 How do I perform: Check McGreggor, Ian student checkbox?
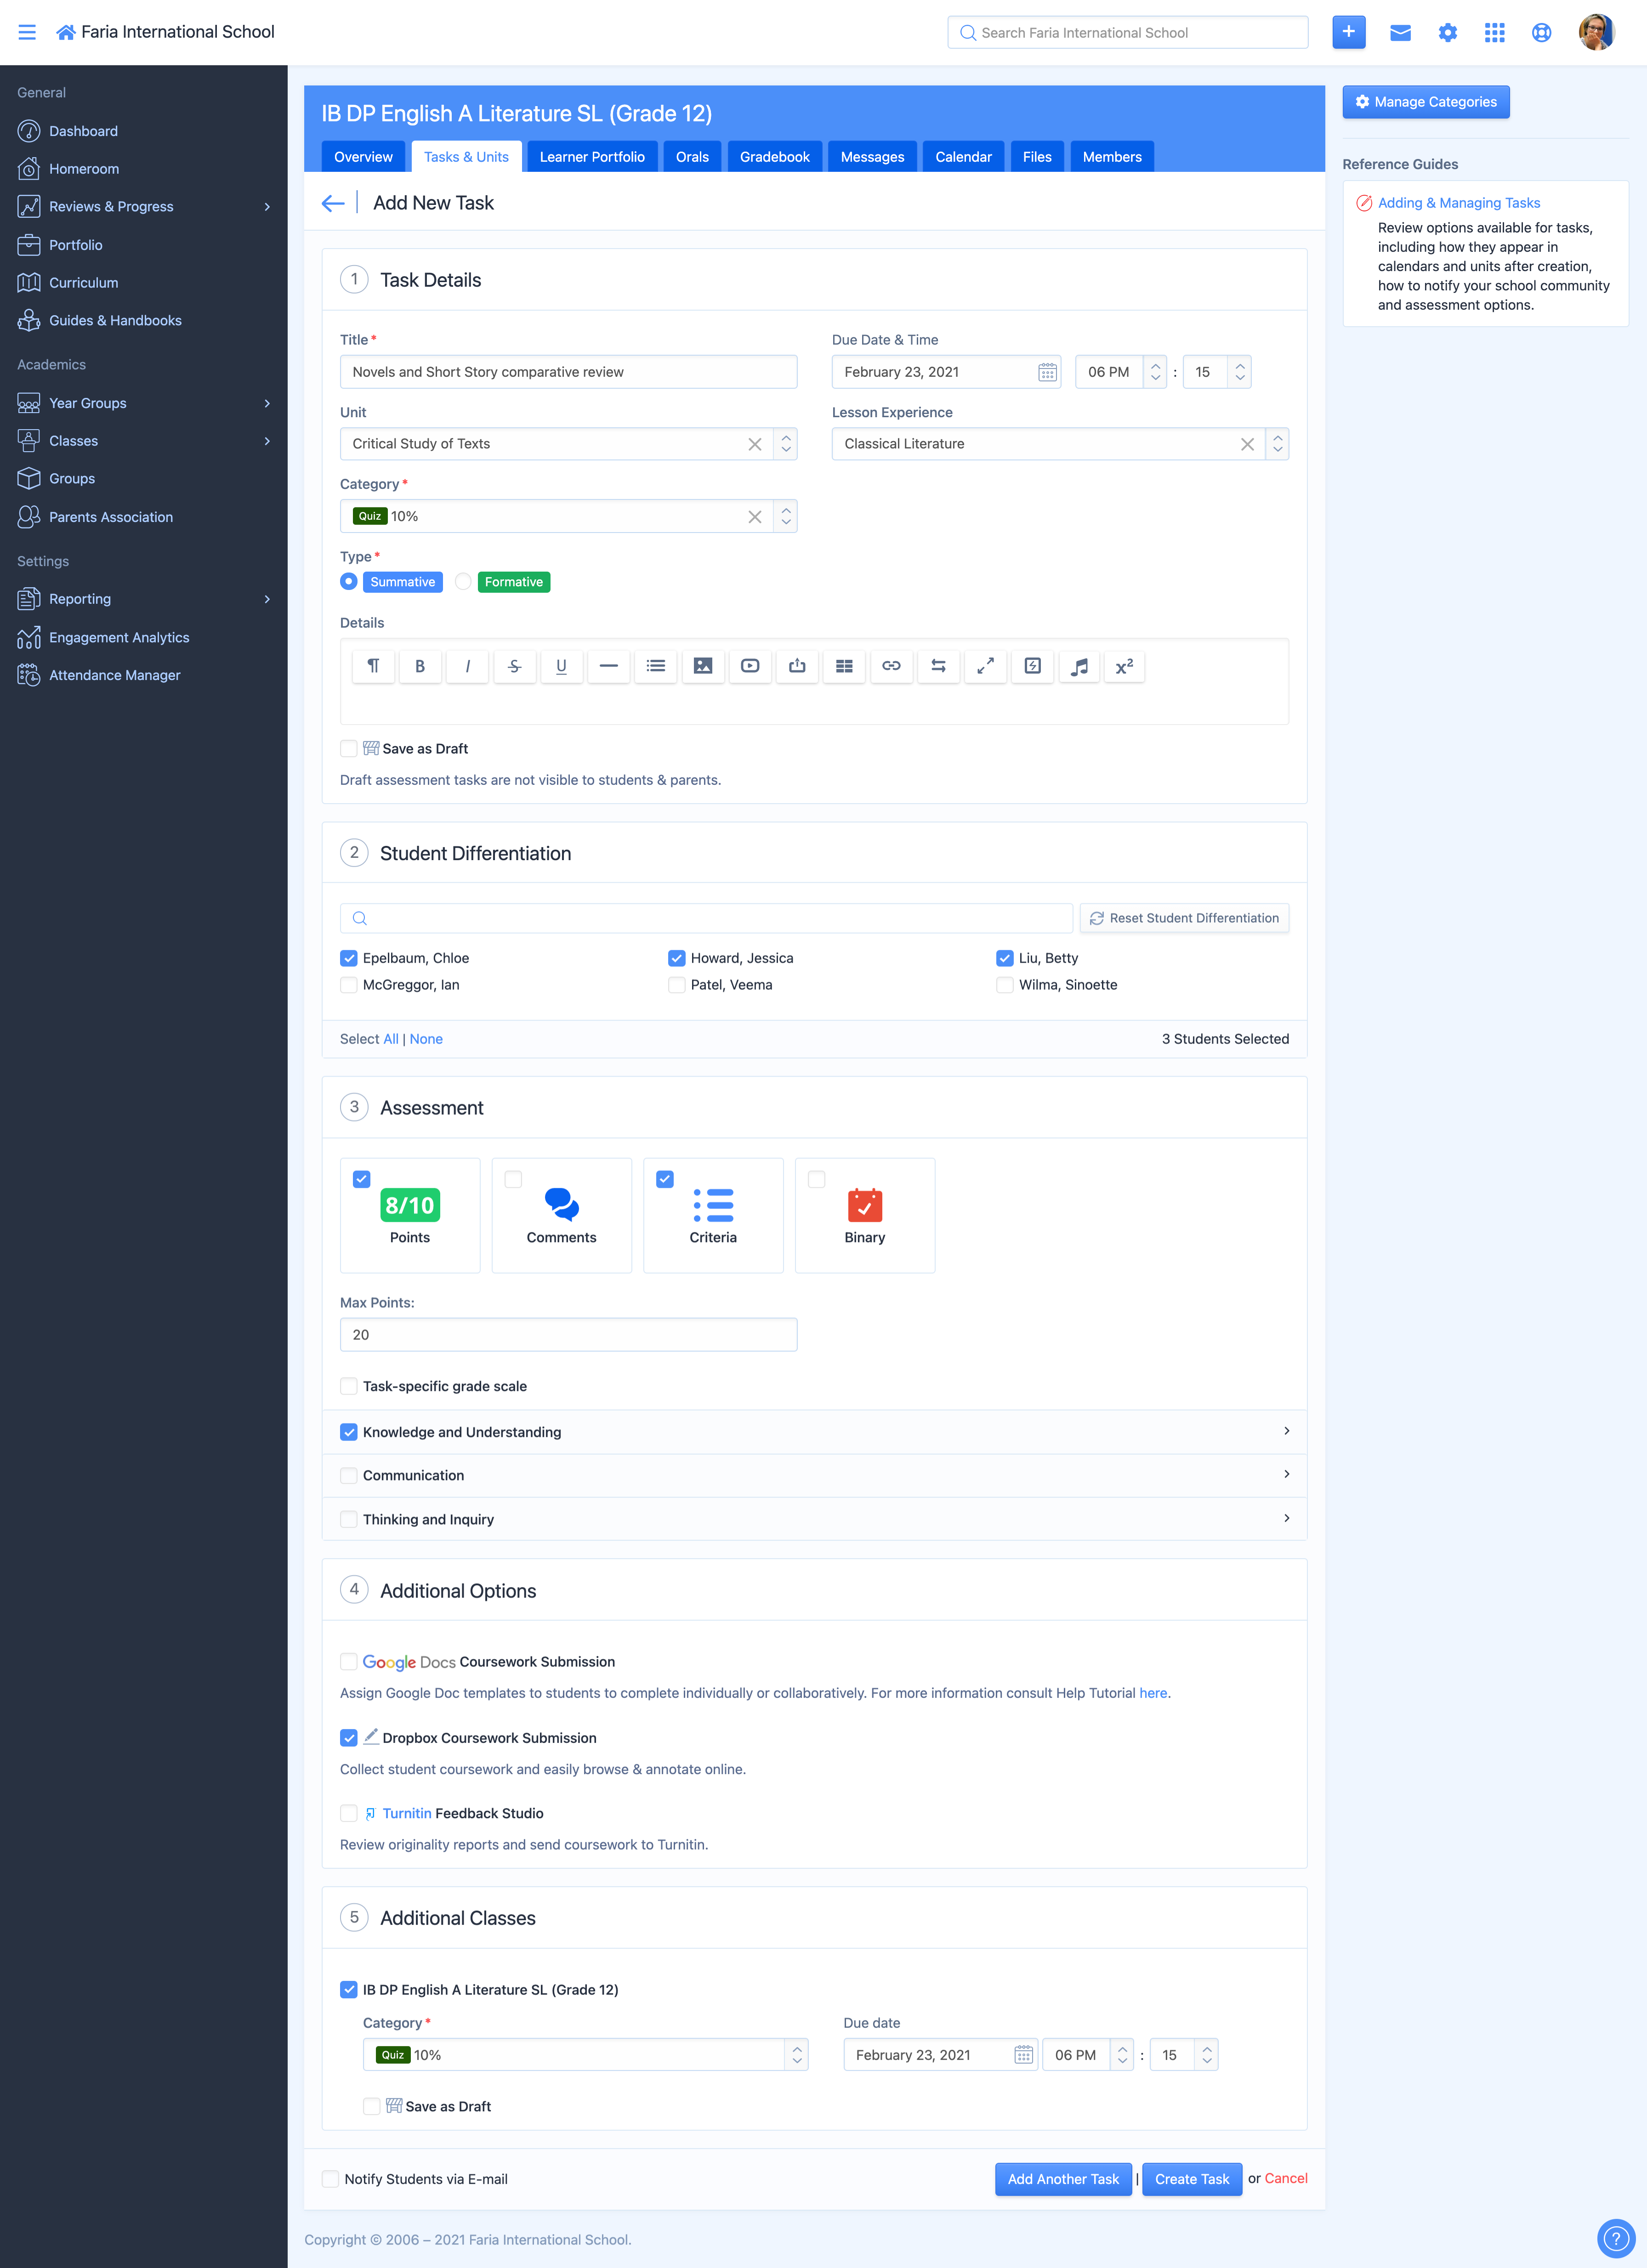click(349, 985)
